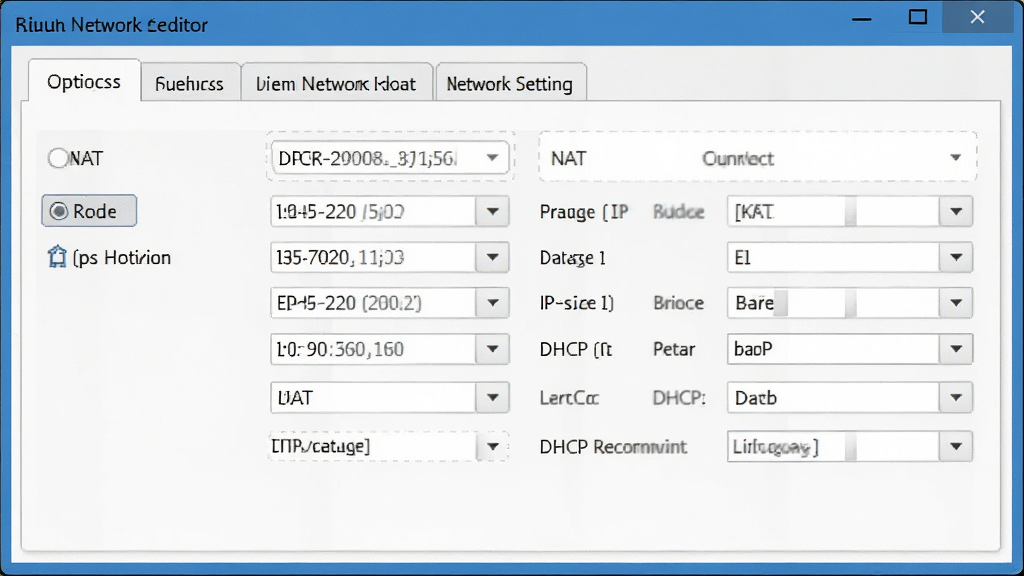Viewport: 1024px width, 576px height.
Task: Open the Fuehicss tab
Action: [x=189, y=84]
